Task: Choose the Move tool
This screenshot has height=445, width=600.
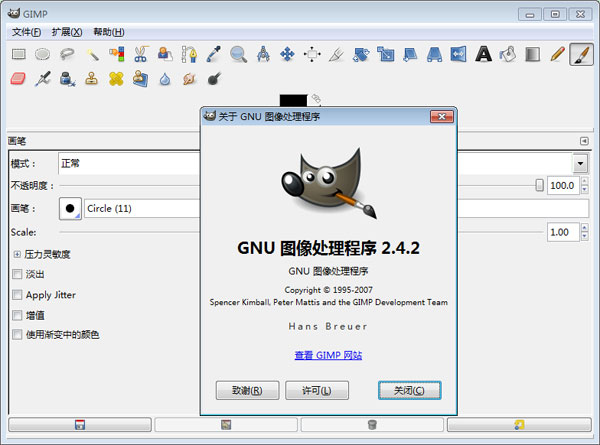Action: tap(287, 54)
